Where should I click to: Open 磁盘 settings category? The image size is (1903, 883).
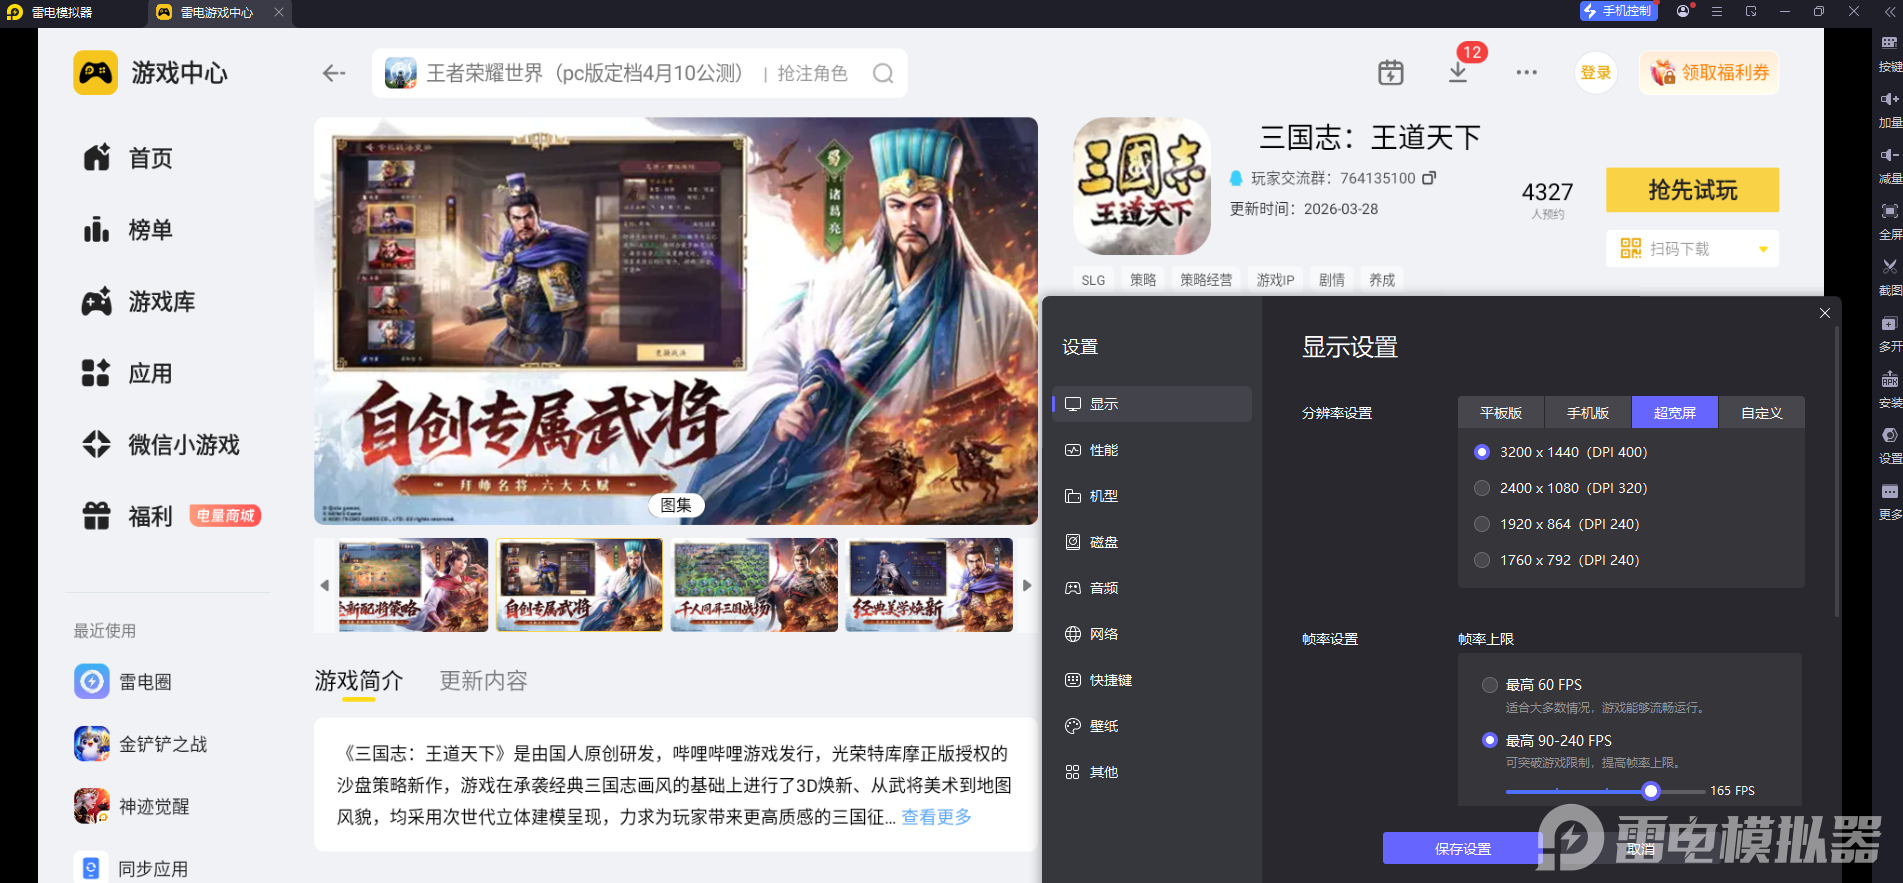click(1152, 542)
